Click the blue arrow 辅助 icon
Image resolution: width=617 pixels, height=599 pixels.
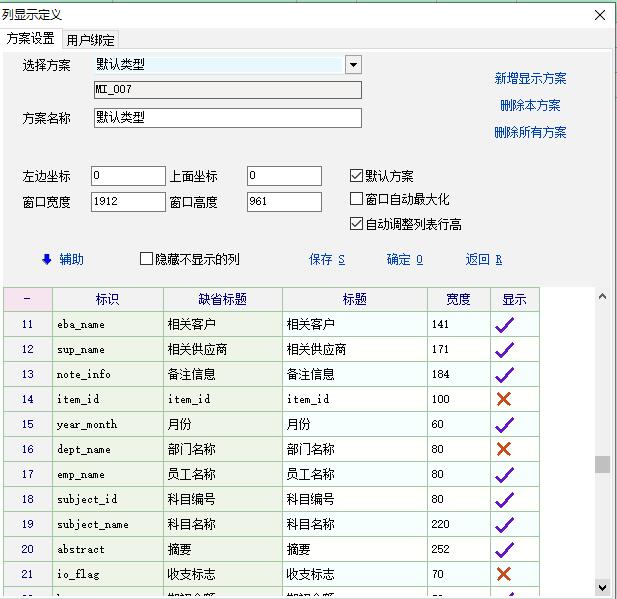coord(46,260)
